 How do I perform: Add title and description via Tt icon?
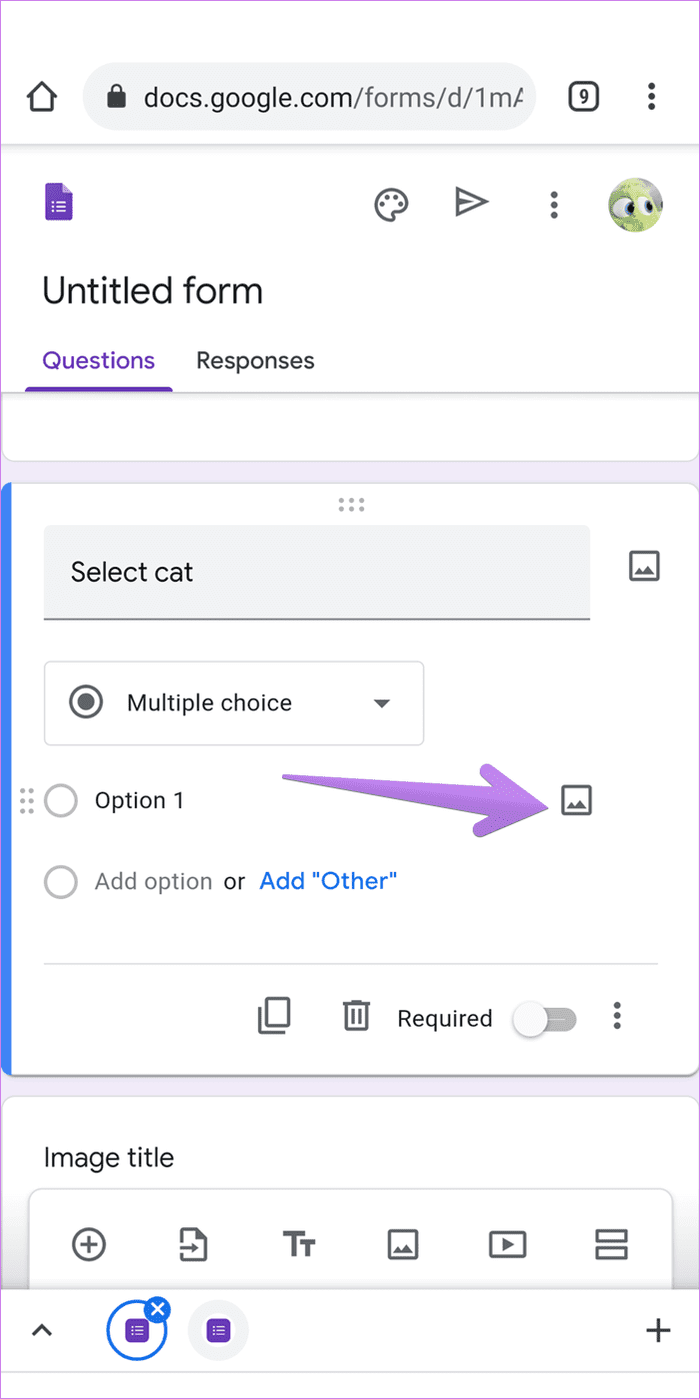point(299,1245)
